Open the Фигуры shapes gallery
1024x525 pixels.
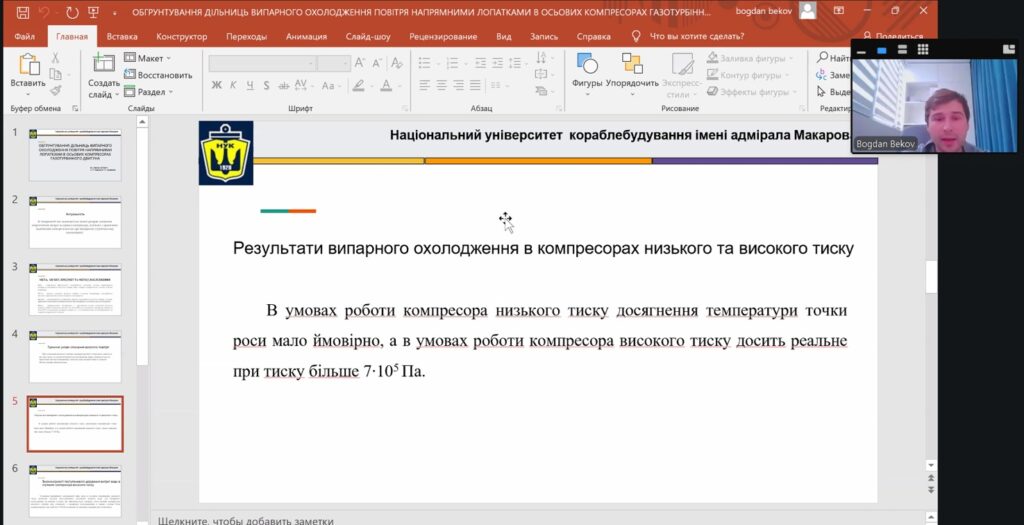587,64
